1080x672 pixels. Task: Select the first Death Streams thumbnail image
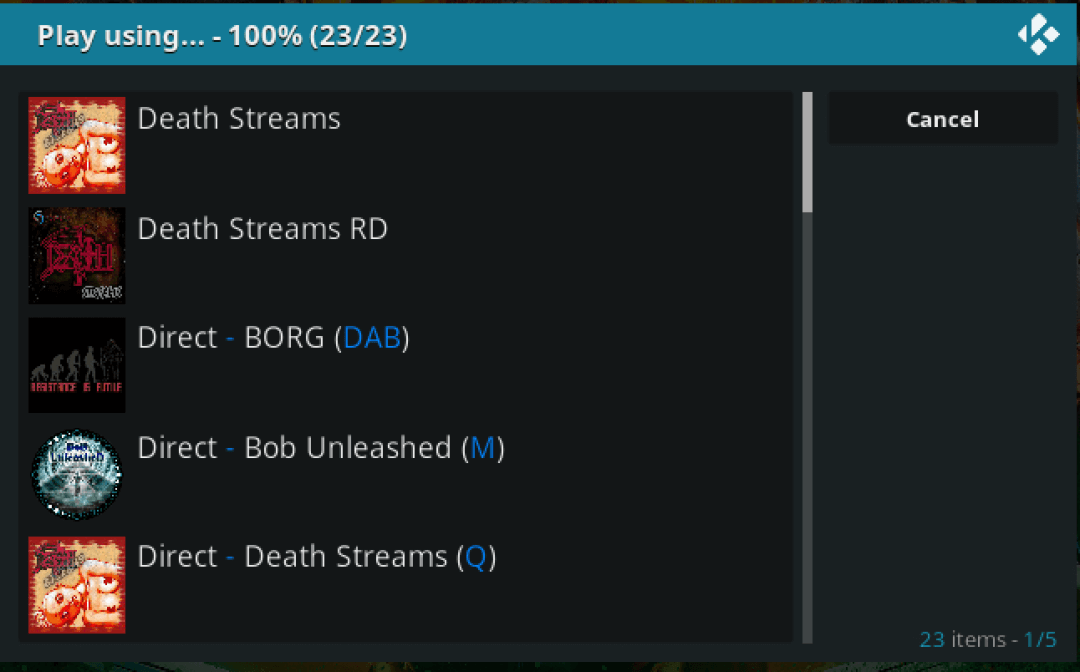[76, 144]
